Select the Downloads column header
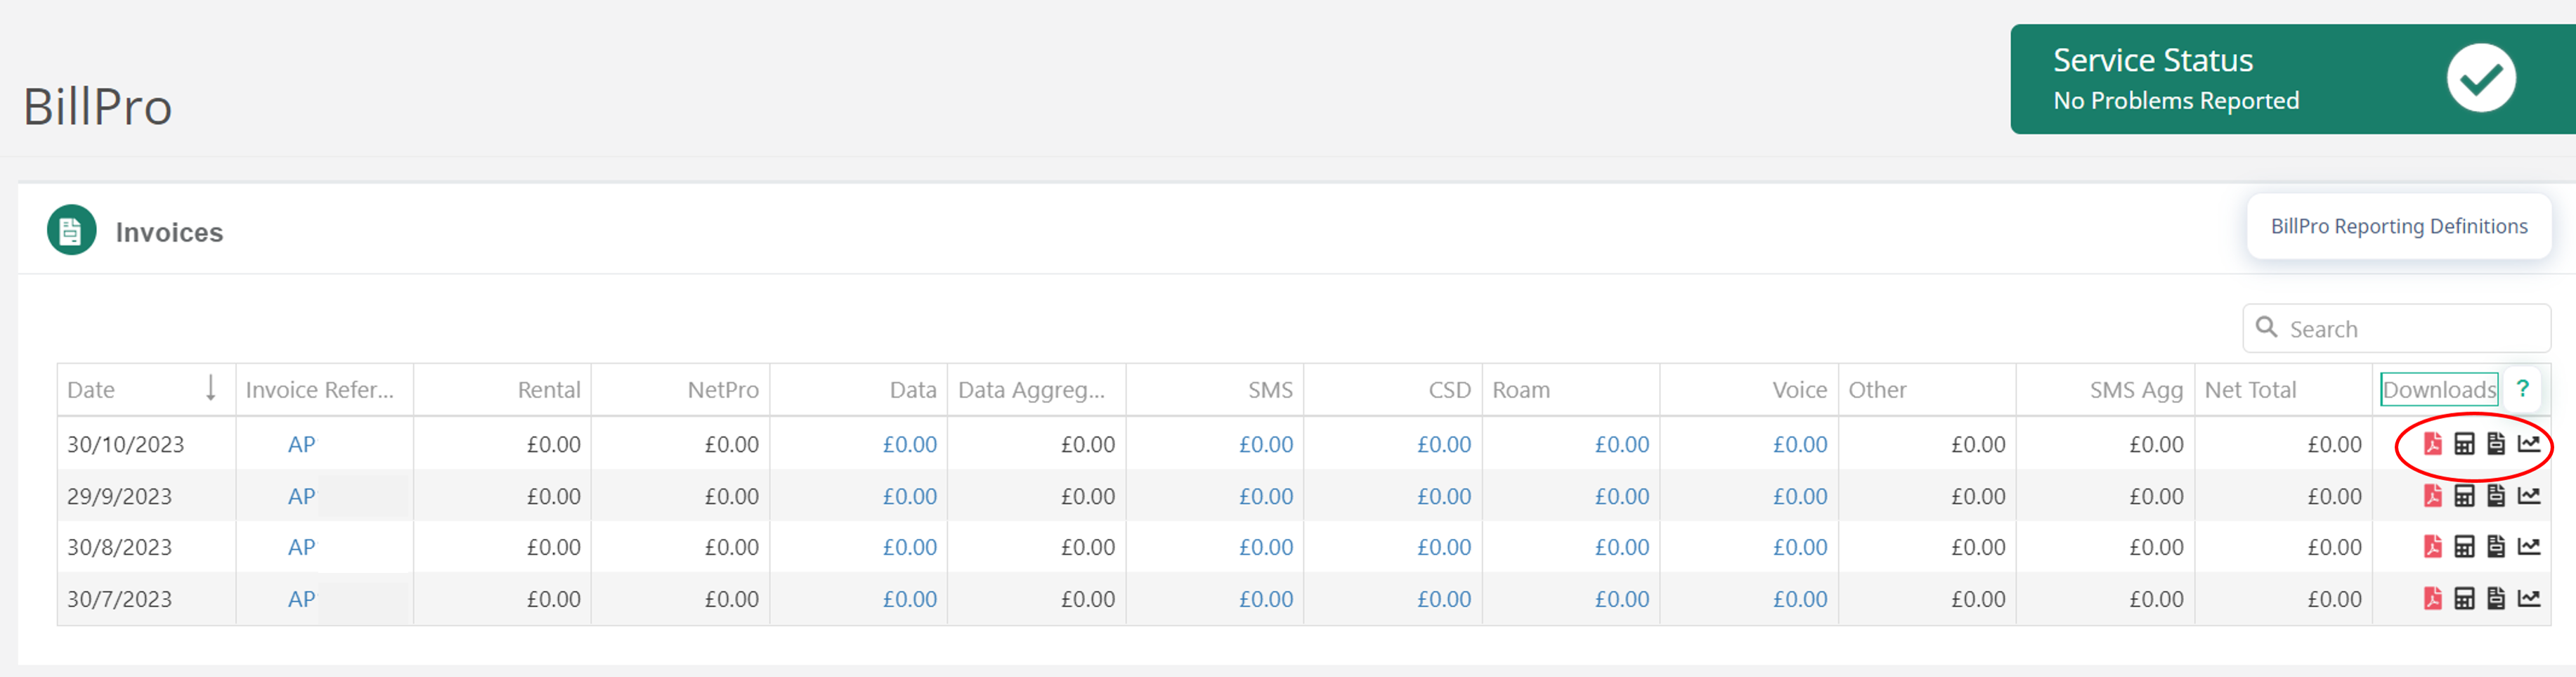 coord(2438,390)
